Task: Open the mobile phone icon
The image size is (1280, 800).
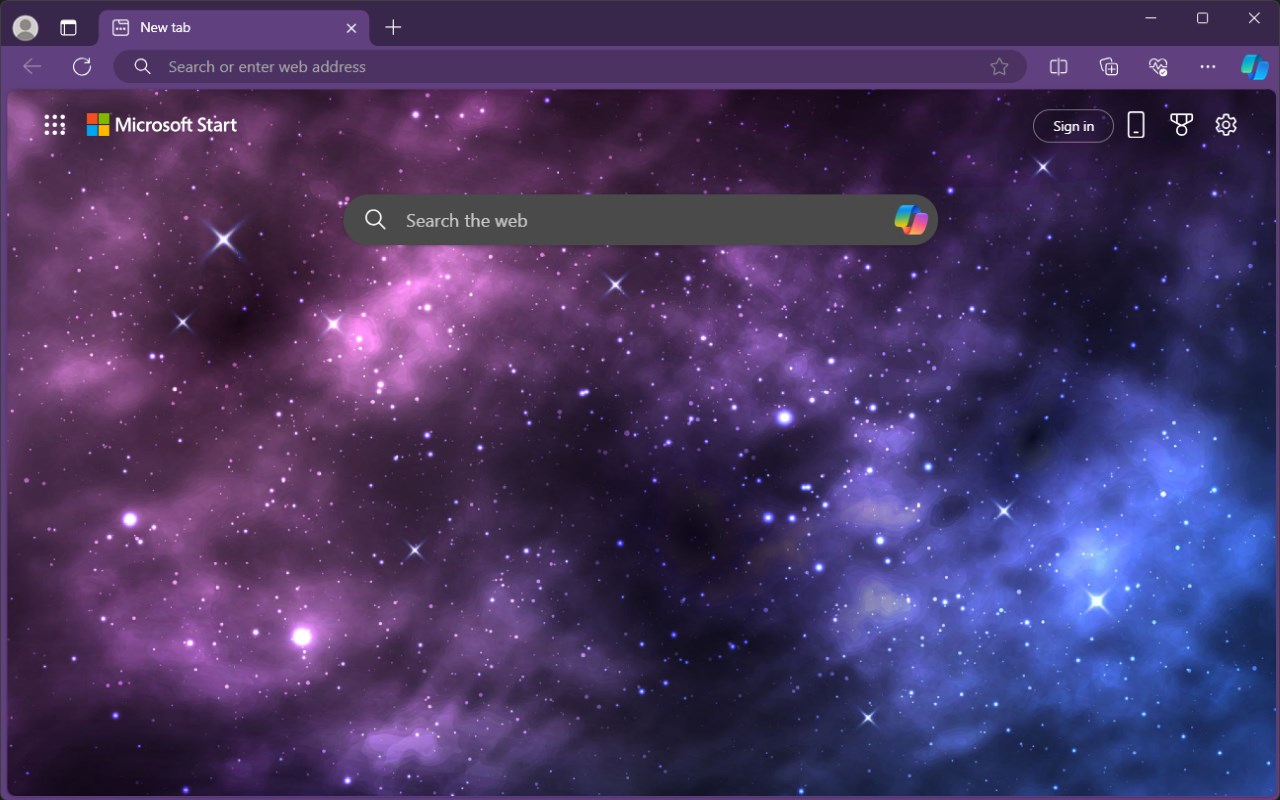Action: click(1136, 125)
